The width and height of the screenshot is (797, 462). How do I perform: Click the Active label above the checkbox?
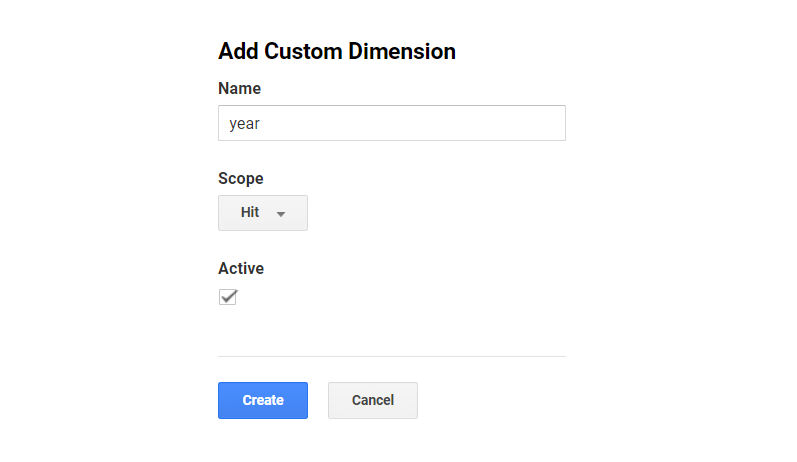[241, 268]
